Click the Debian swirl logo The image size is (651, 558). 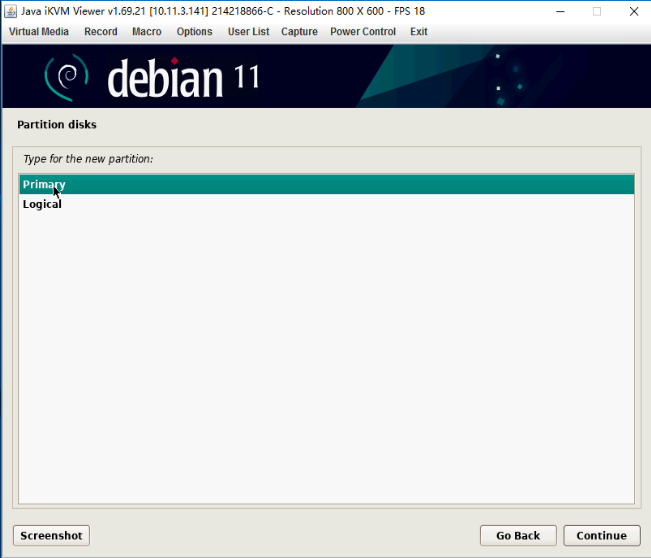[67, 77]
